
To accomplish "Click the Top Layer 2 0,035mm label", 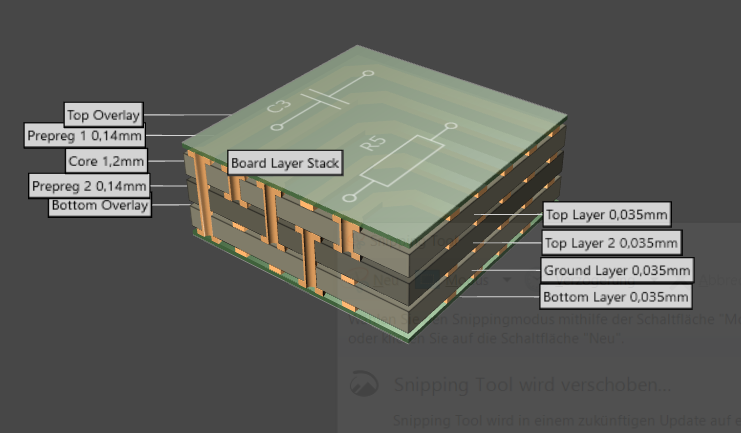I will 610,242.
